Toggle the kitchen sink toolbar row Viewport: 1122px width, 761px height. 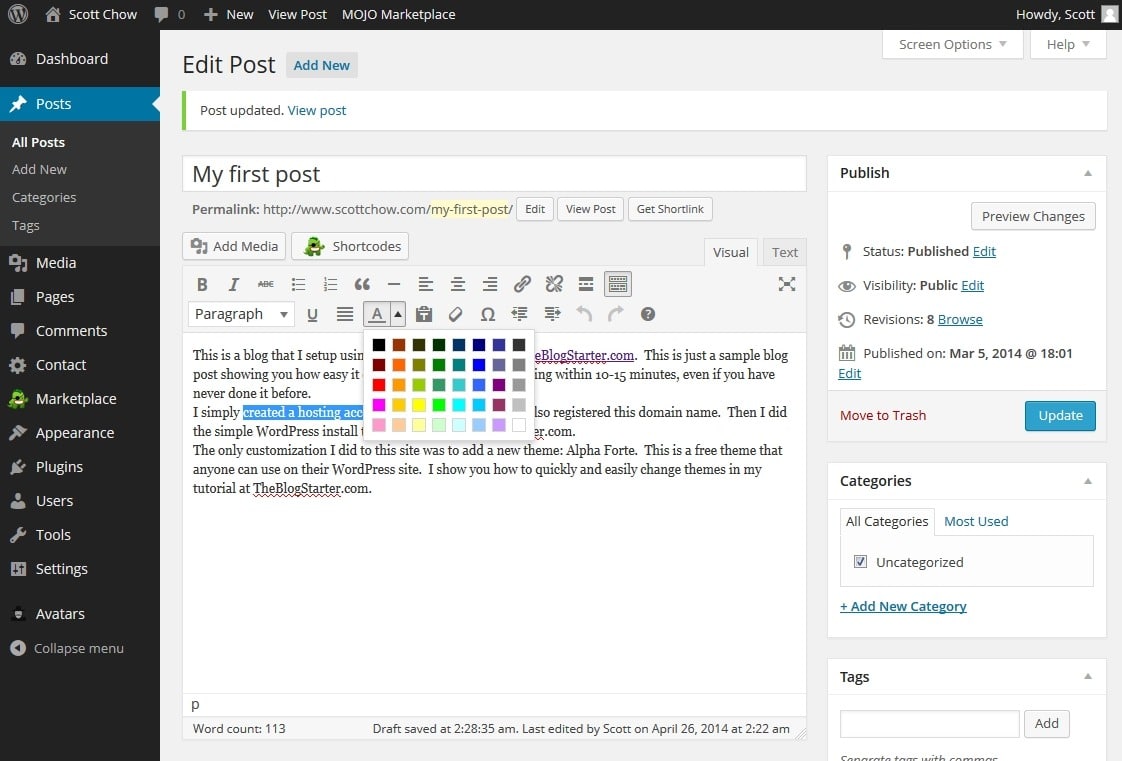617,283
